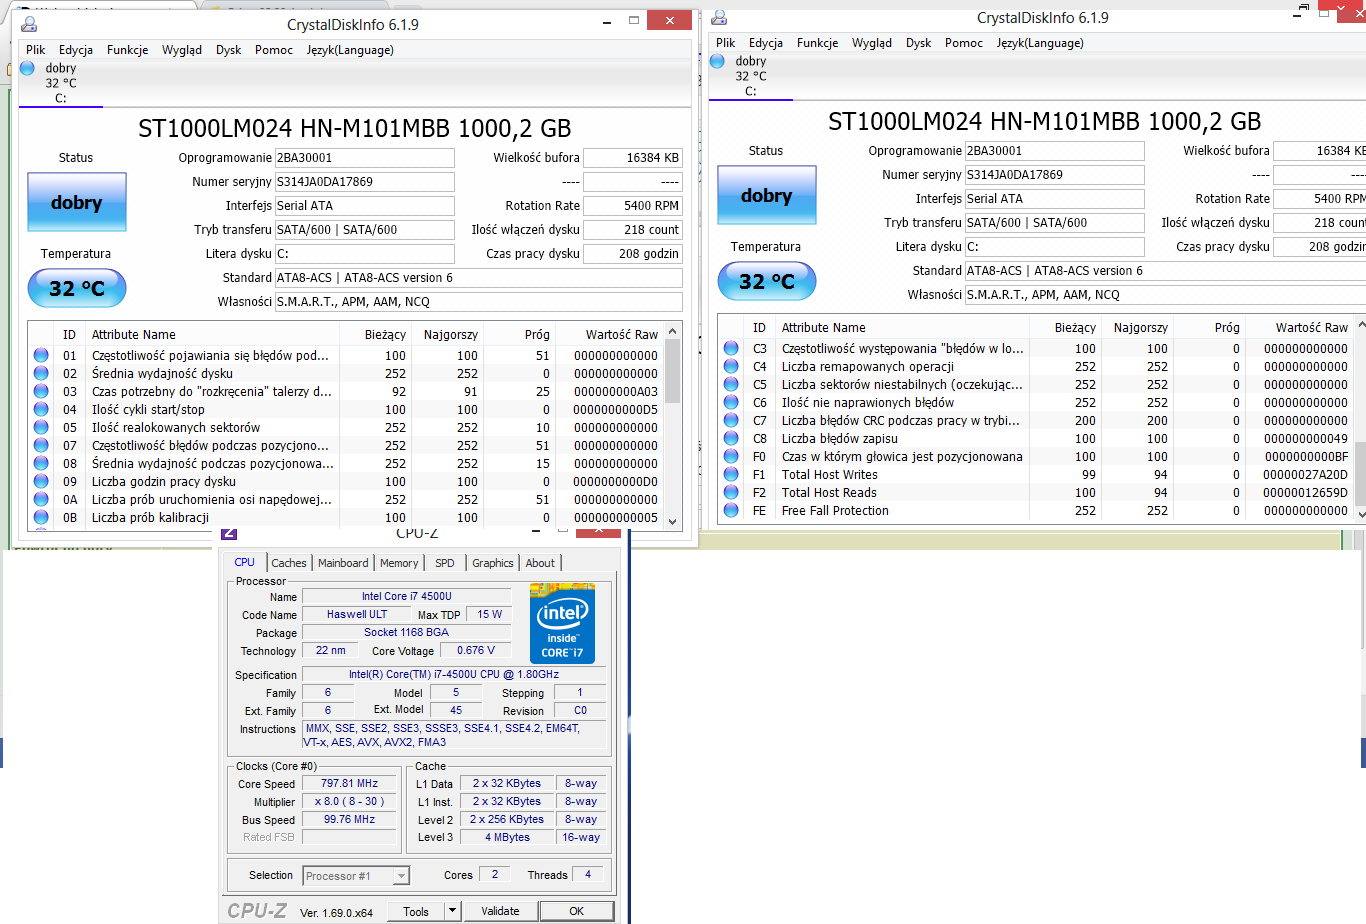The width and height of the screenshot is (1366, 924).
Task: Click the right CrystalDiskInfo window's title bar icon
Action: [719, 17]
